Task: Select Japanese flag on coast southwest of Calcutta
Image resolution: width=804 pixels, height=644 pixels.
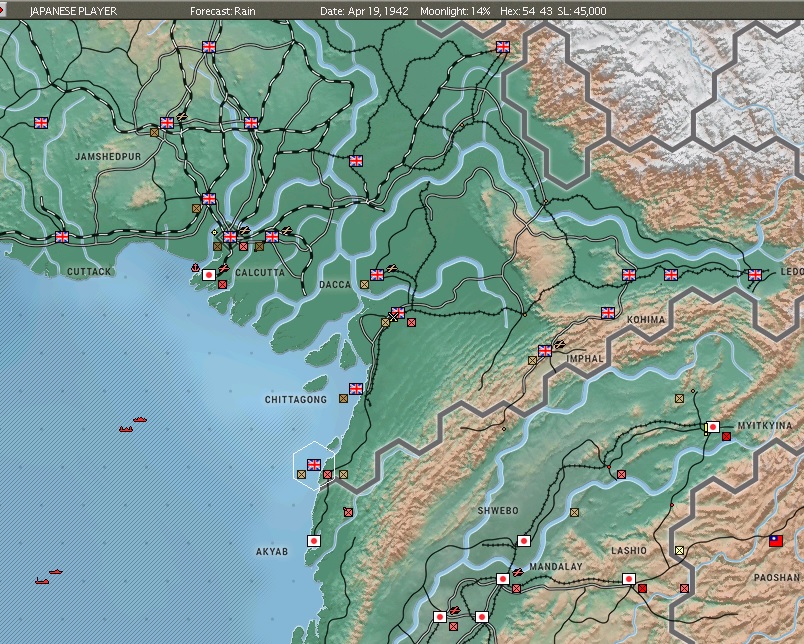Action: [209, 275]
